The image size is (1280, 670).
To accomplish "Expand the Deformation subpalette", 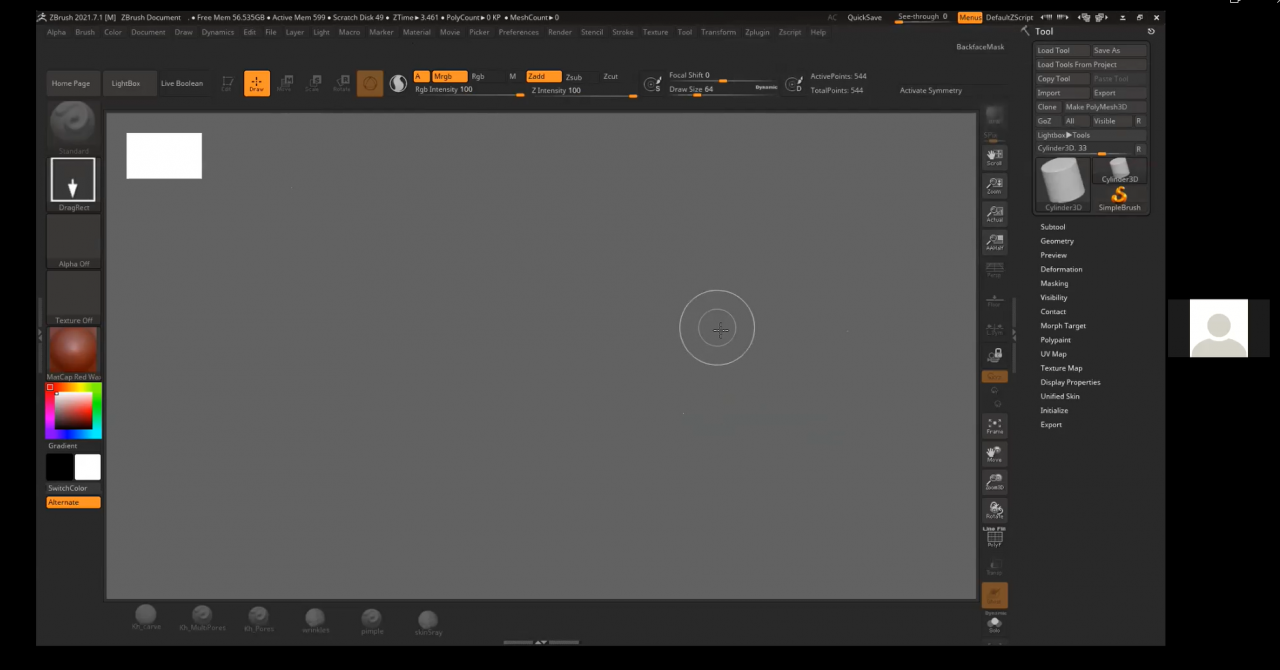I will [1061, 269].
